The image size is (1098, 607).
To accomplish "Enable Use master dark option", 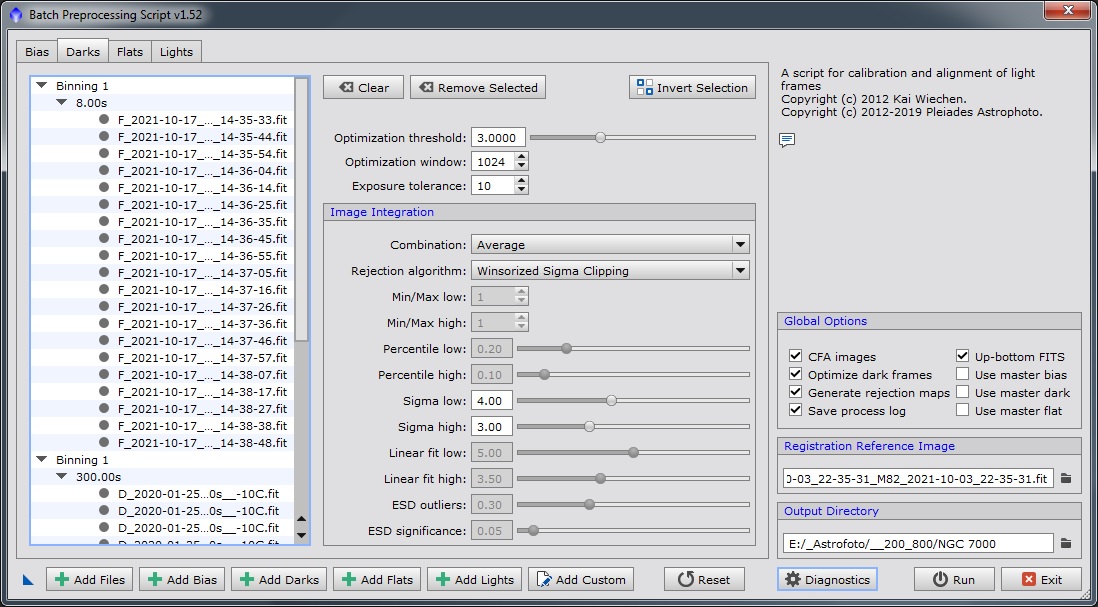I will click(963, 393).
